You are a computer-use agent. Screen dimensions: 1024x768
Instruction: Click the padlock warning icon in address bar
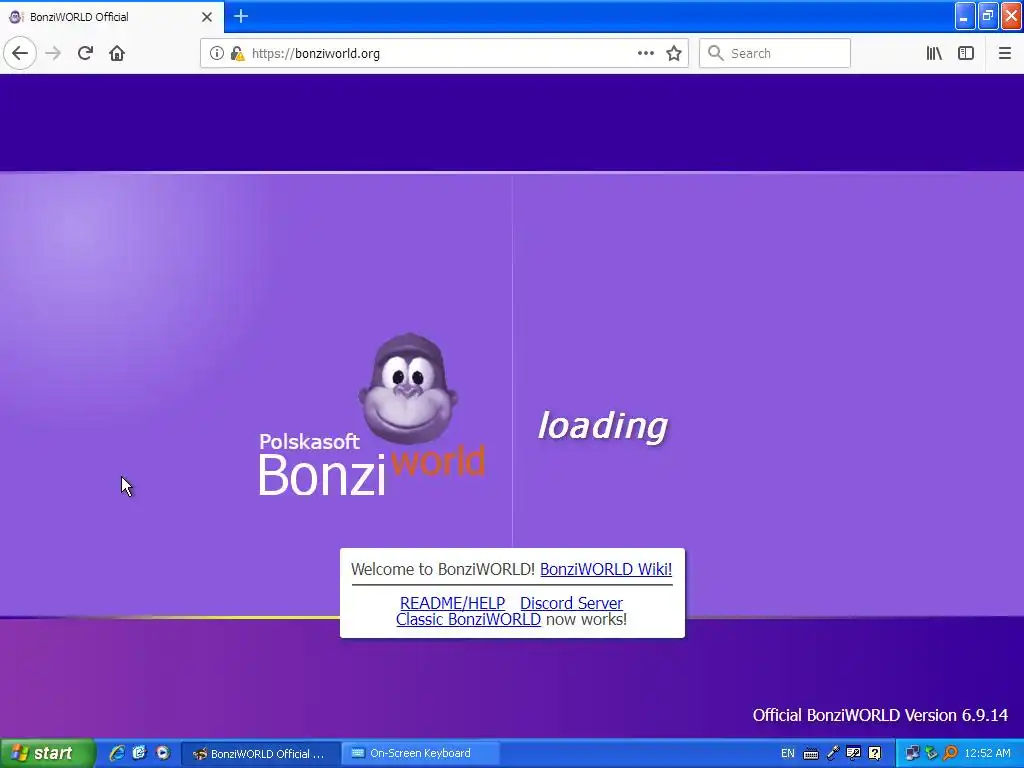click(237, 54)
